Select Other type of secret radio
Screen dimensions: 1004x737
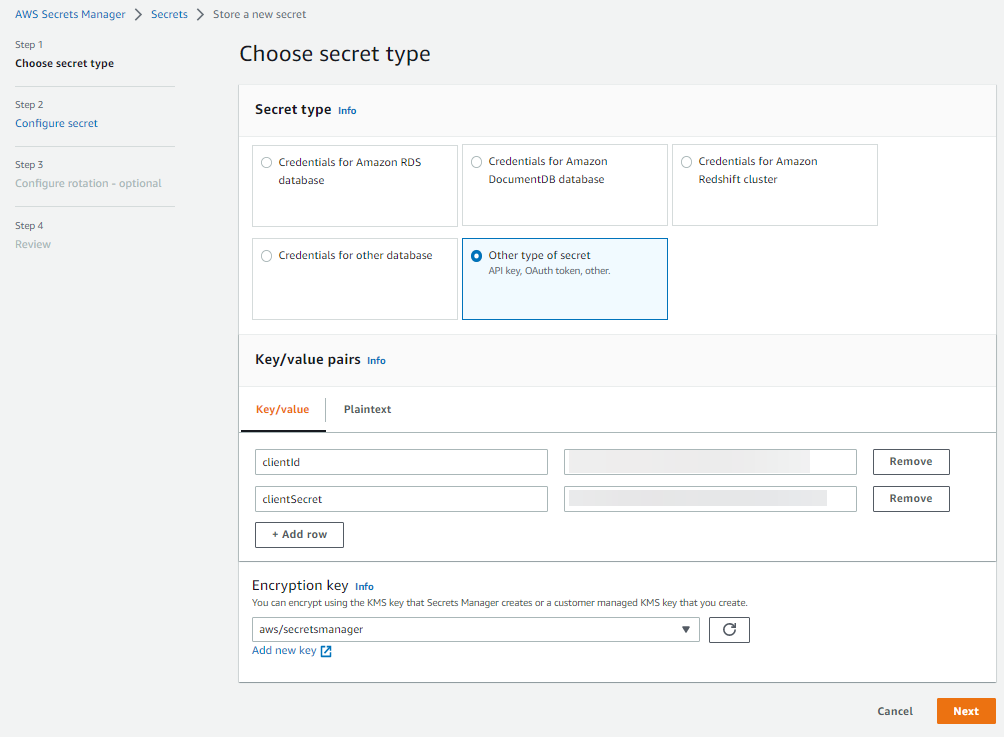point(476,256)
